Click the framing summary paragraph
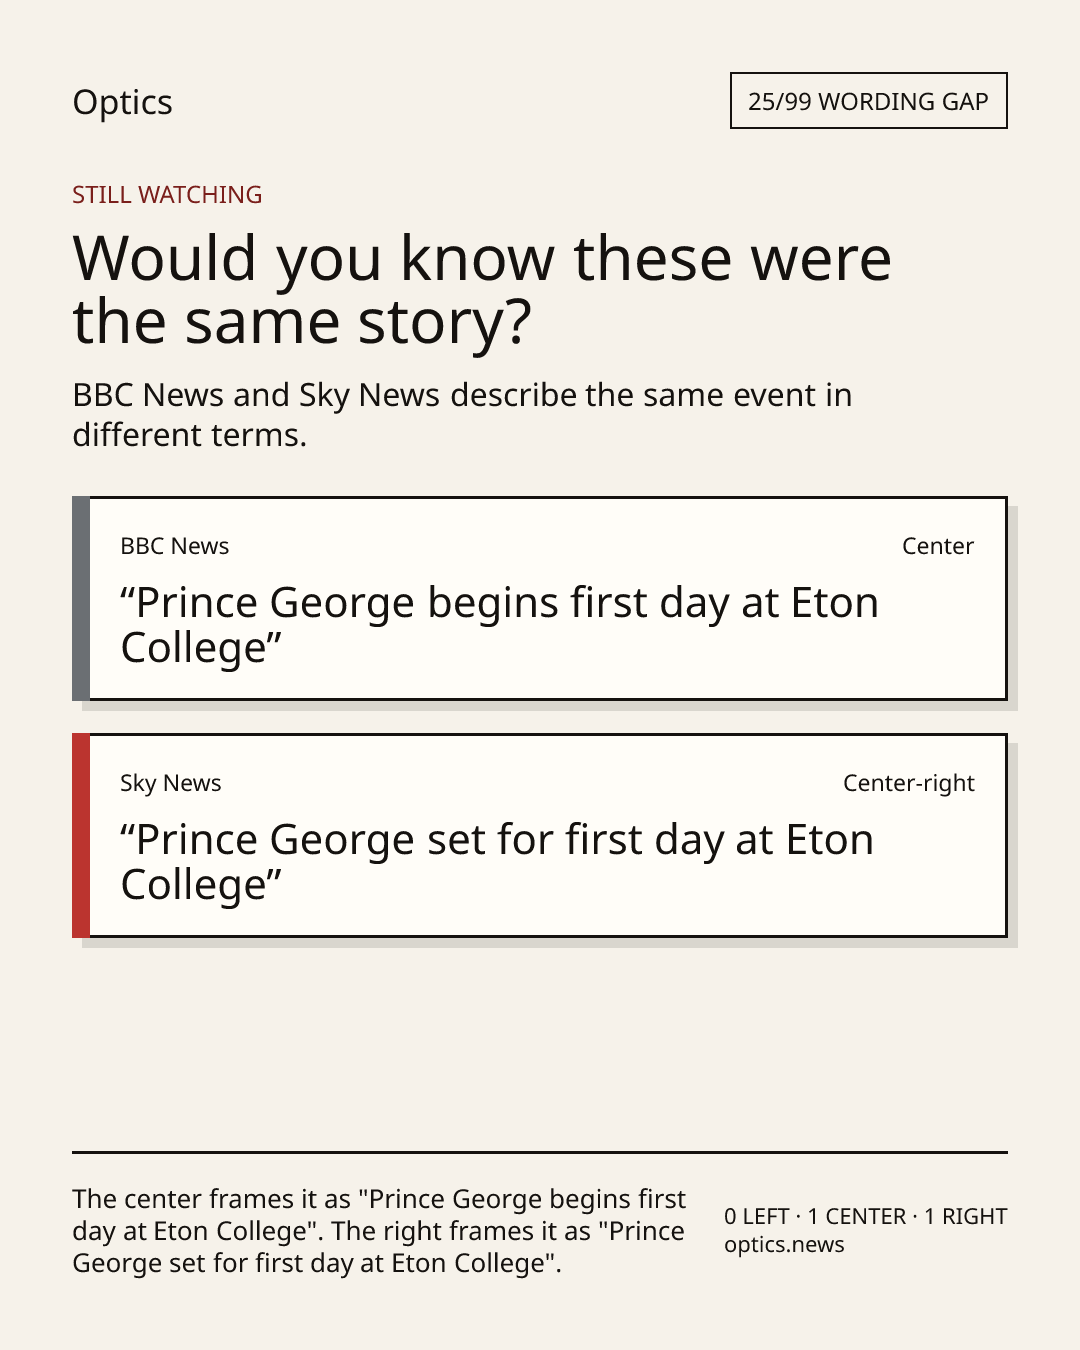 pos(379,1231)
